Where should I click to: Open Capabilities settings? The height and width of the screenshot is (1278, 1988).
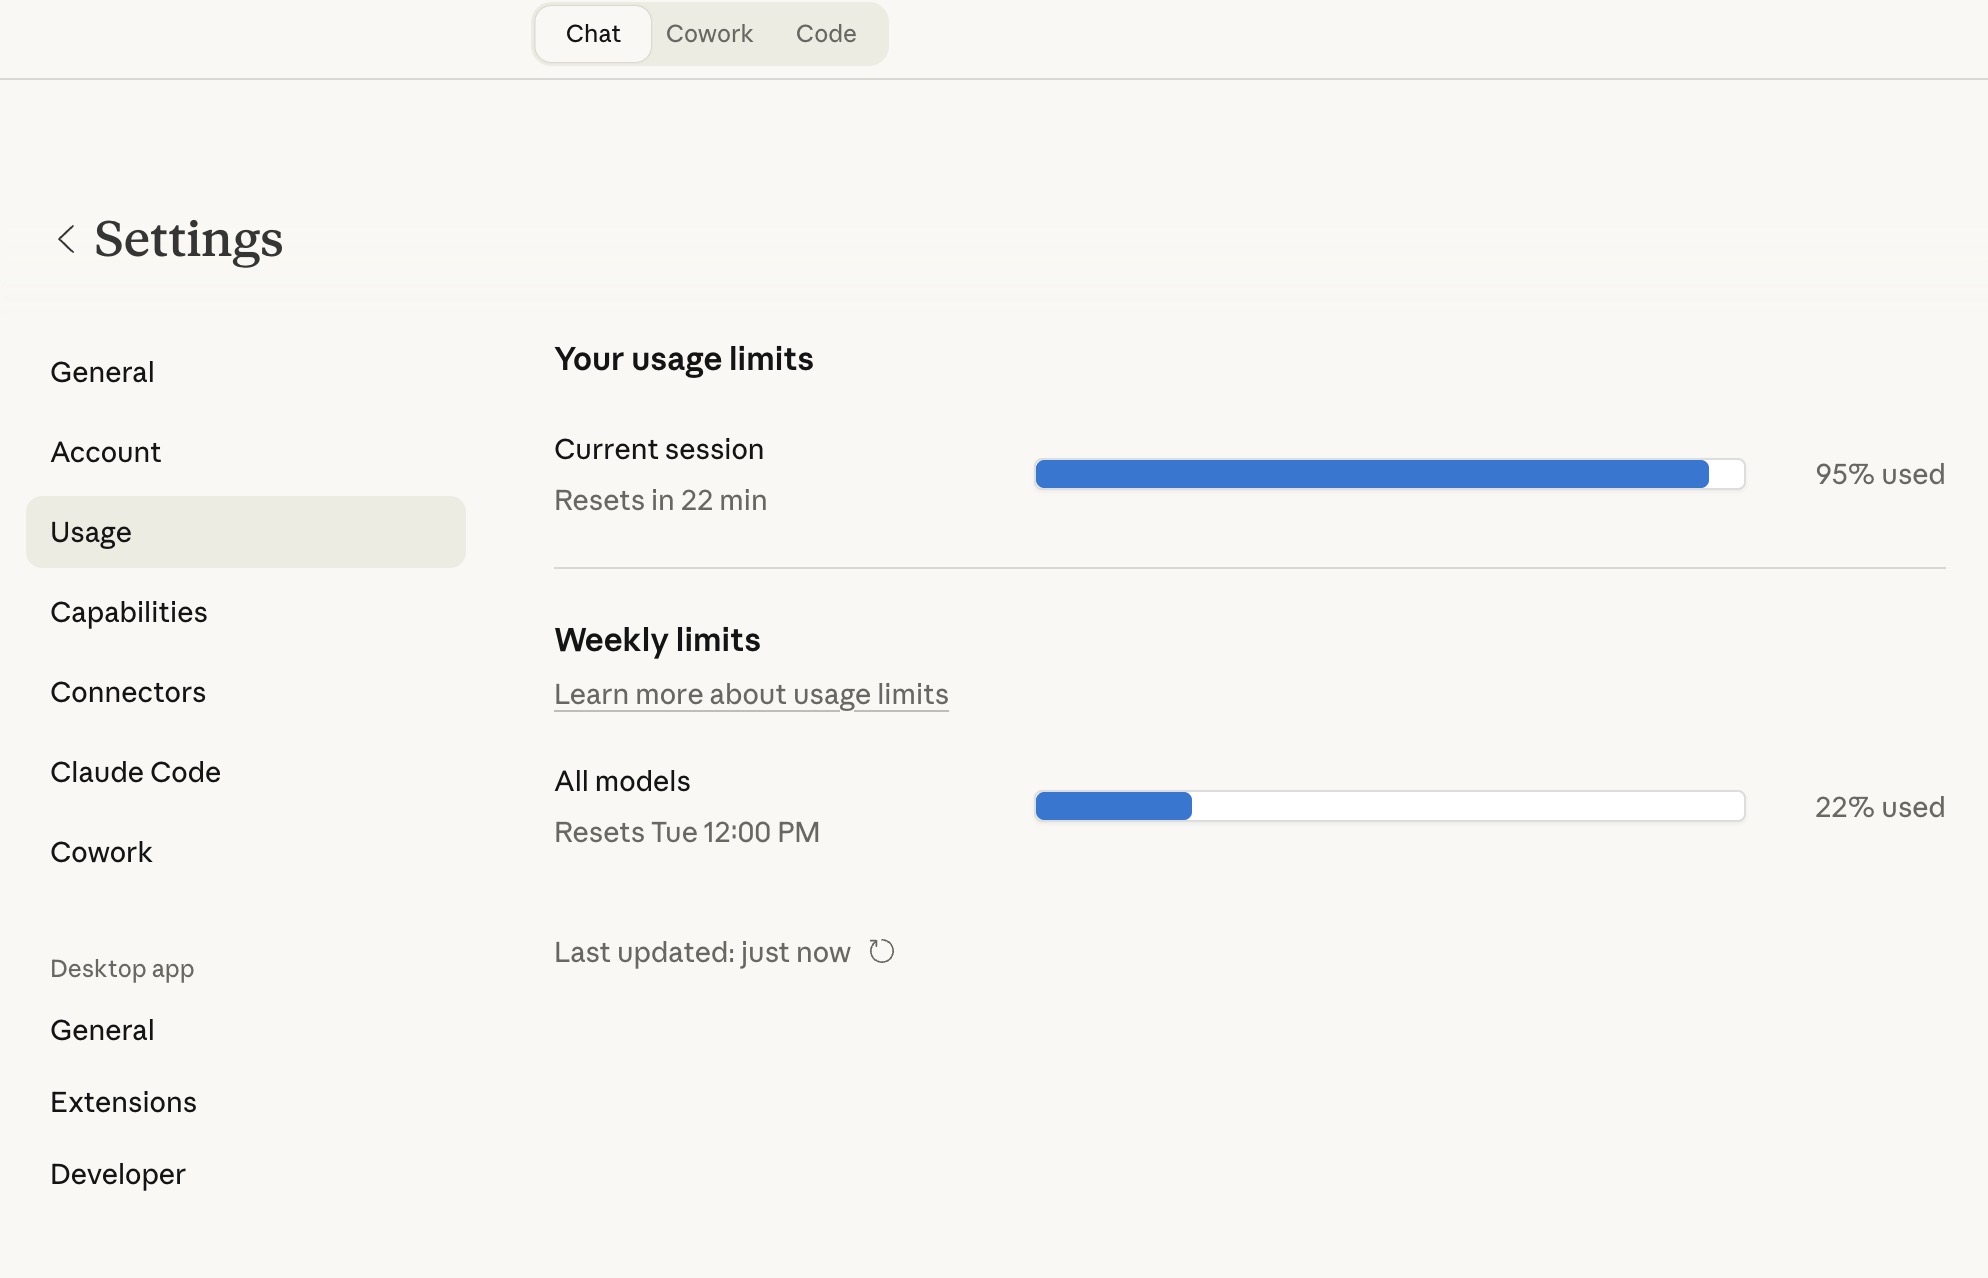coord(128,612)
